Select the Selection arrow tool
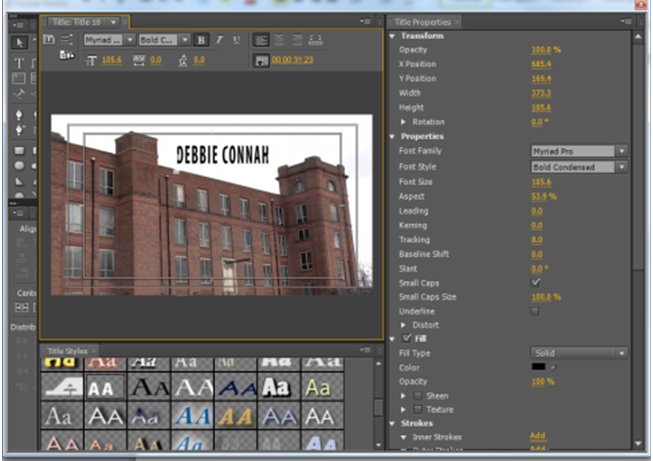 coord(20,42)
